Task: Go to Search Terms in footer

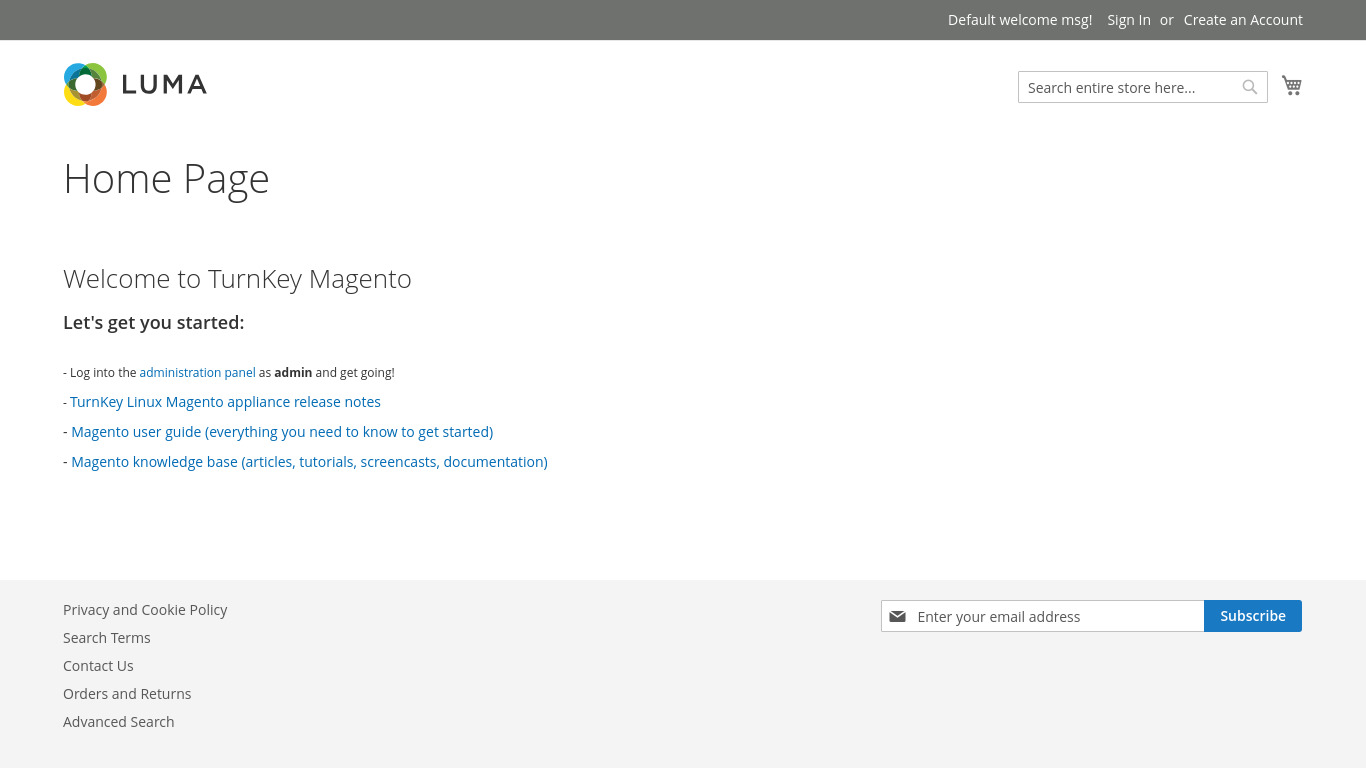Action: [x=107, y=638]
